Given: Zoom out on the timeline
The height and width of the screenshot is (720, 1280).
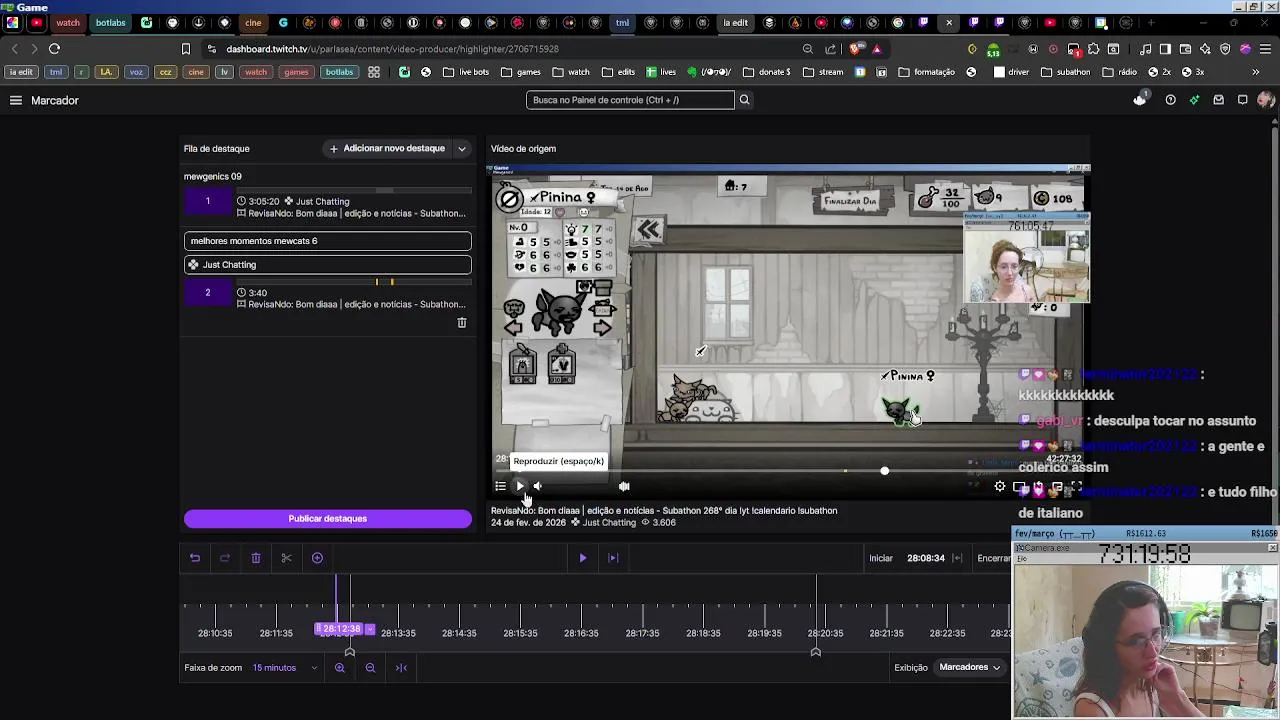Looking at the screenshot, I should [370, 668].
